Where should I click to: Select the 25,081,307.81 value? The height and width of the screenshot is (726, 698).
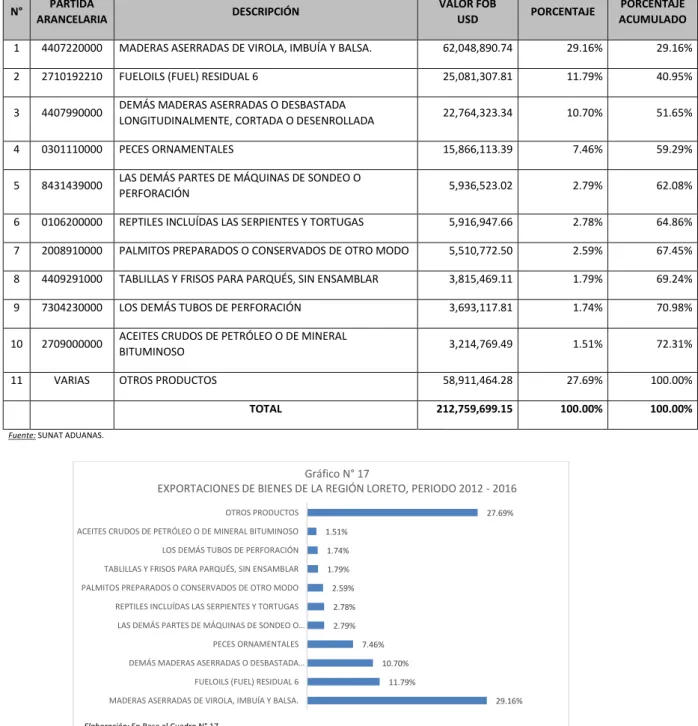coord(477,77)
